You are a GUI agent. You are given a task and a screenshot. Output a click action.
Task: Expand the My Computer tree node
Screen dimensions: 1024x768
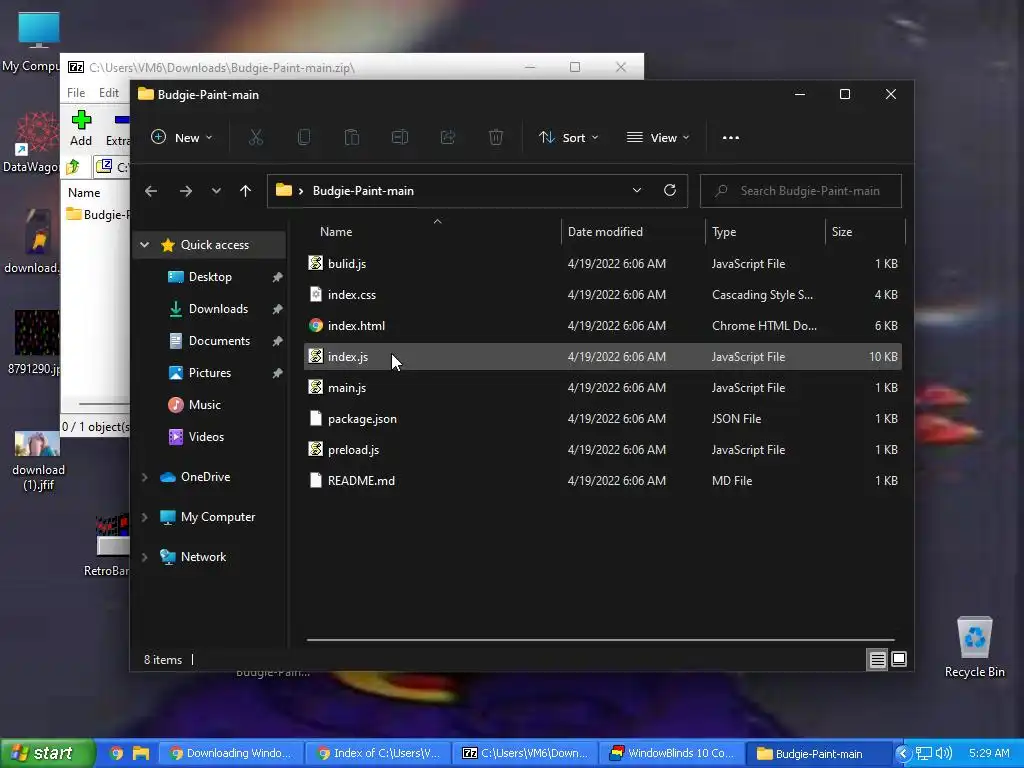(144, 517)
